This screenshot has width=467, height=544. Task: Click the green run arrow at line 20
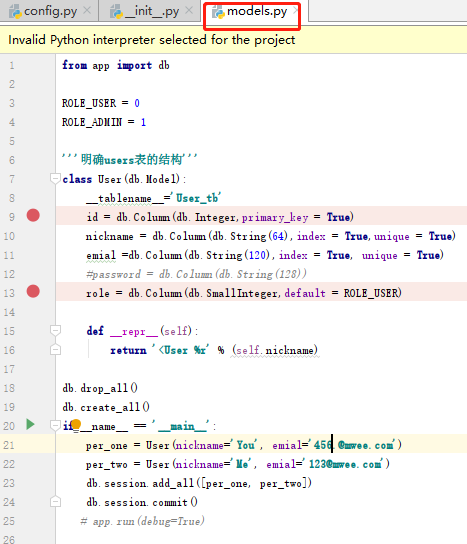coord(30,424)
